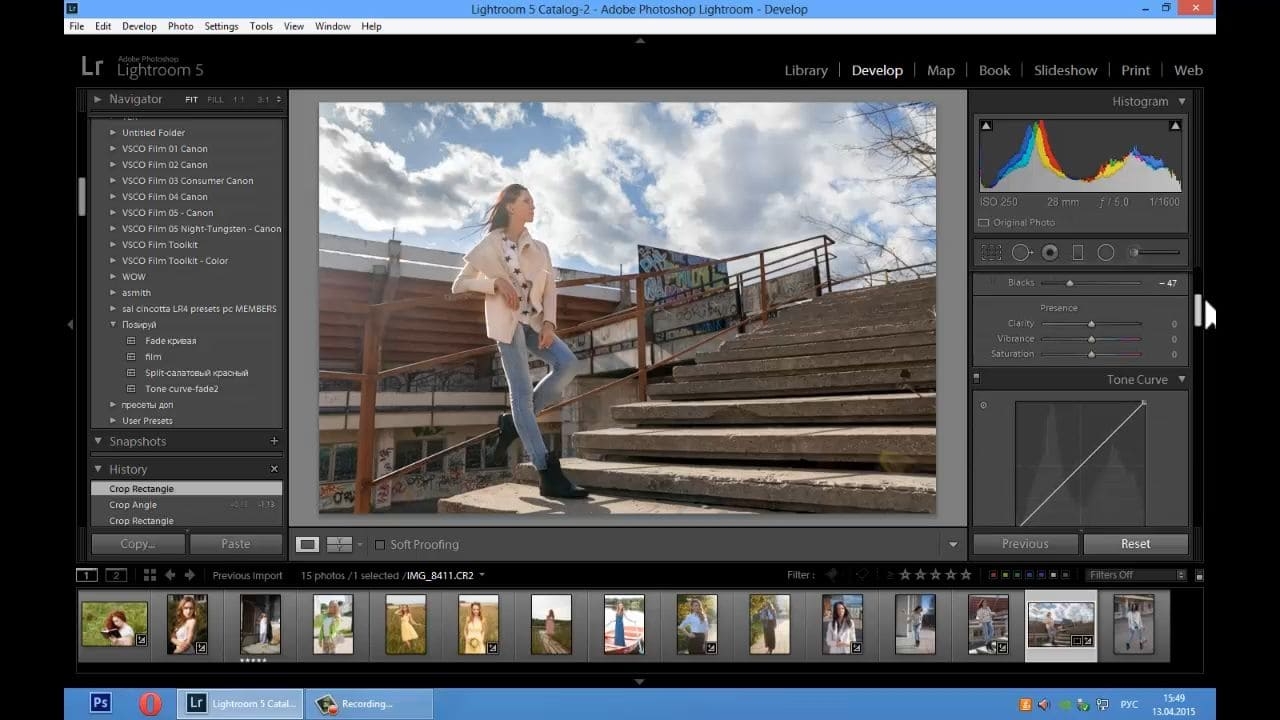1280x720 pixels.
Task: Expand the User Presets folder
Action: click(113, 421)
